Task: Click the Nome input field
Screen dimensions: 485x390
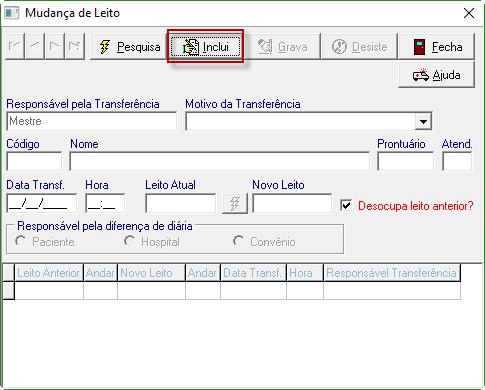Action: point(219,161)
